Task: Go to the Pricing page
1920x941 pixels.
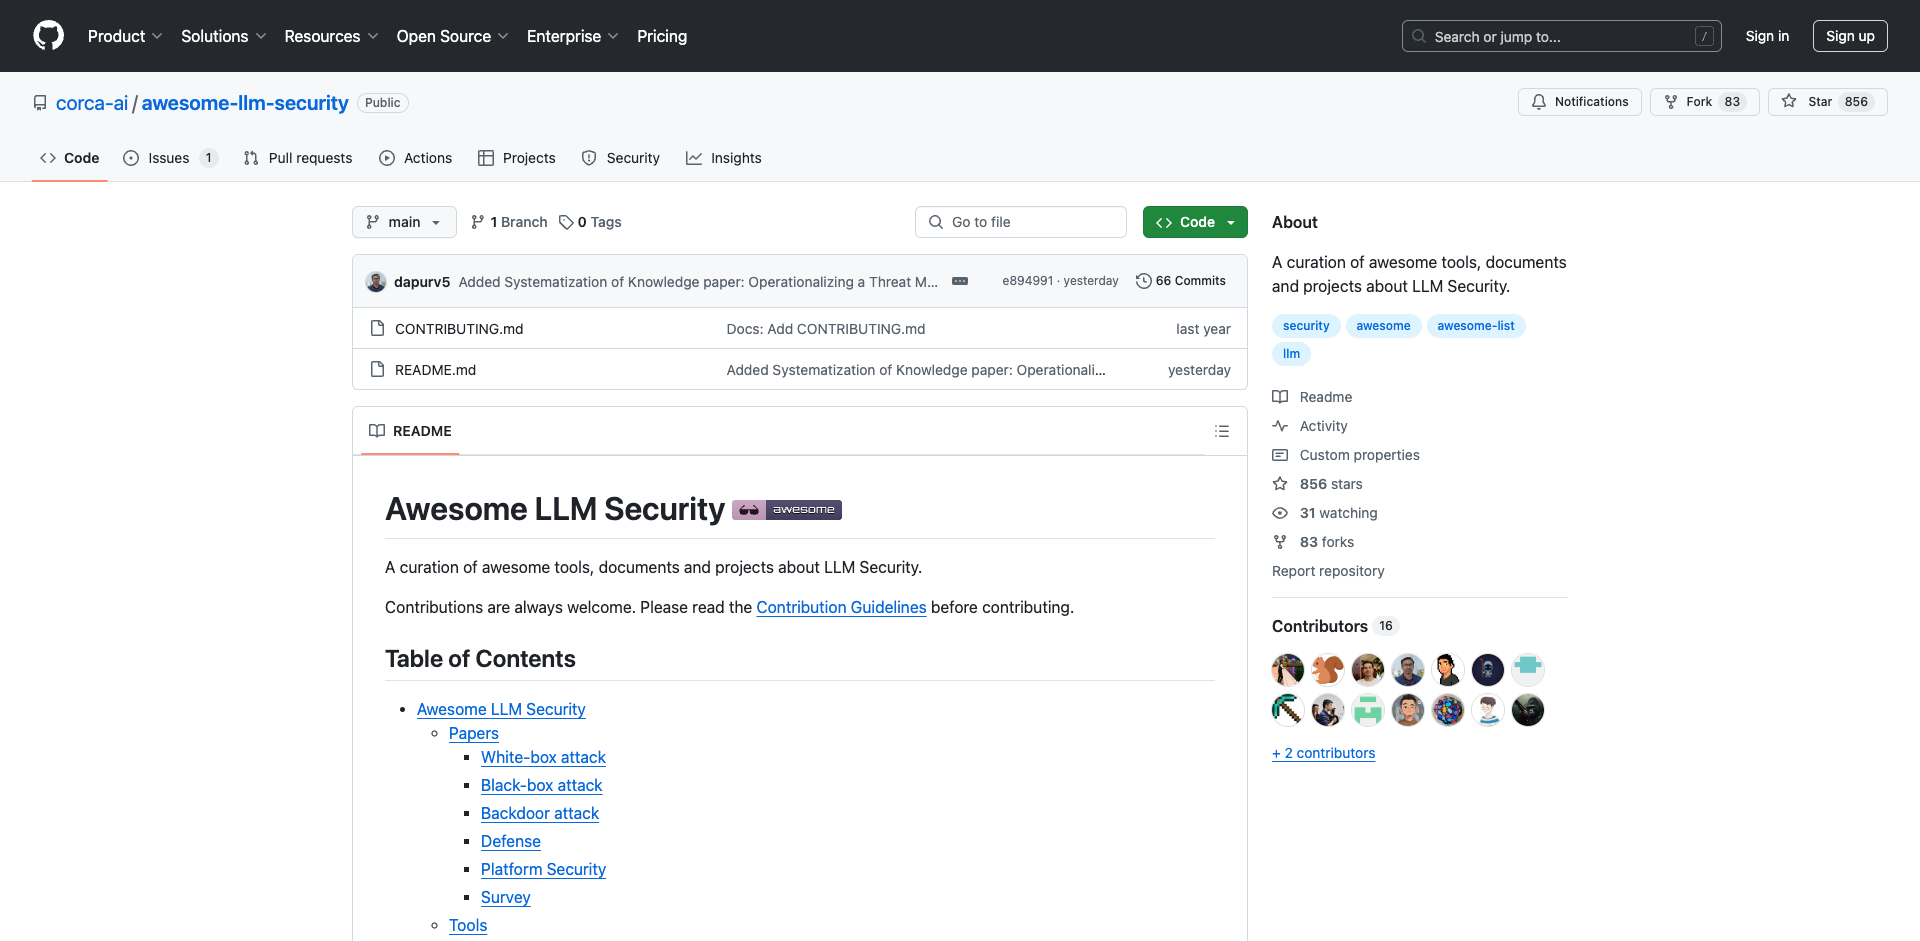Action: pos(662,36)
